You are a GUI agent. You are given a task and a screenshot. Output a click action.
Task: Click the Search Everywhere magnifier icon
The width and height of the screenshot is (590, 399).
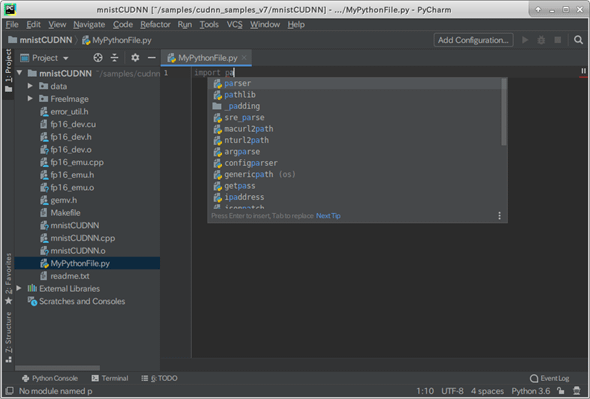(x=578, y=40)
